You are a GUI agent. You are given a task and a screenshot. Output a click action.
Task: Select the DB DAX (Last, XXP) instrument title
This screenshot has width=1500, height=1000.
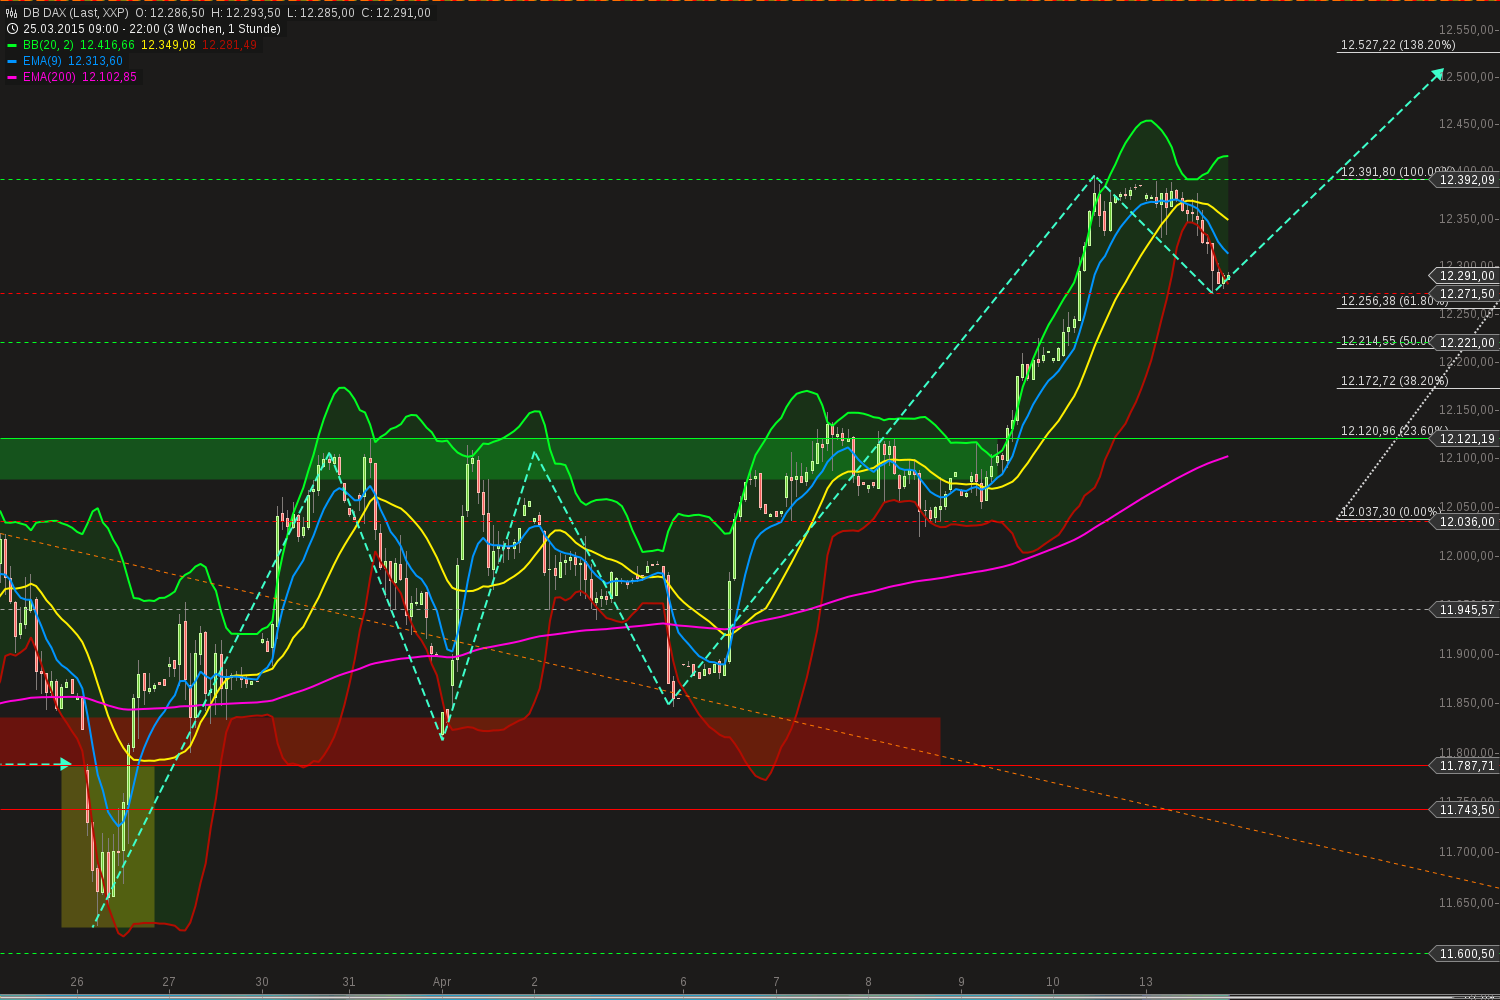(x=76, y=13)
